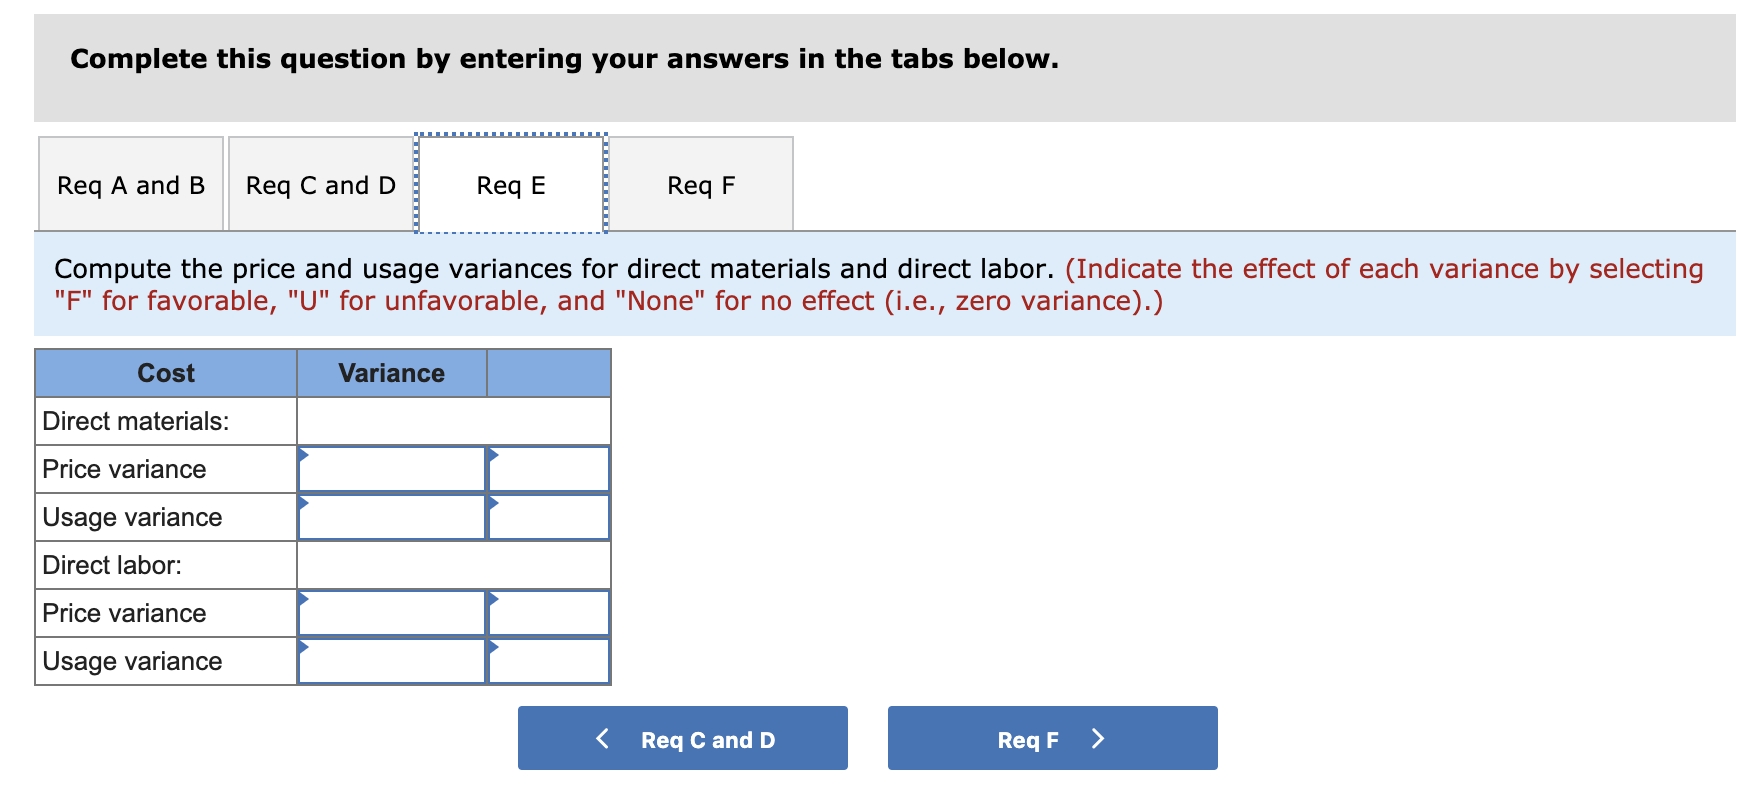
Task: Go back using Req C and D button
Action: (683, 739)
